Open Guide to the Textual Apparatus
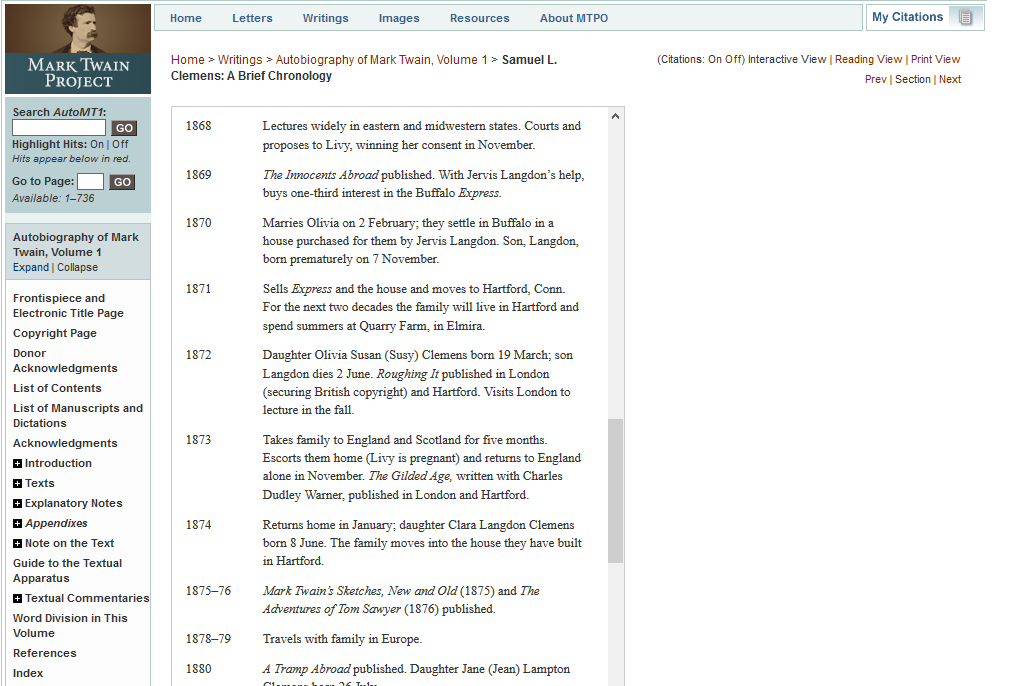This screenshot has height=686, width=1010. [x=68, y=571]
